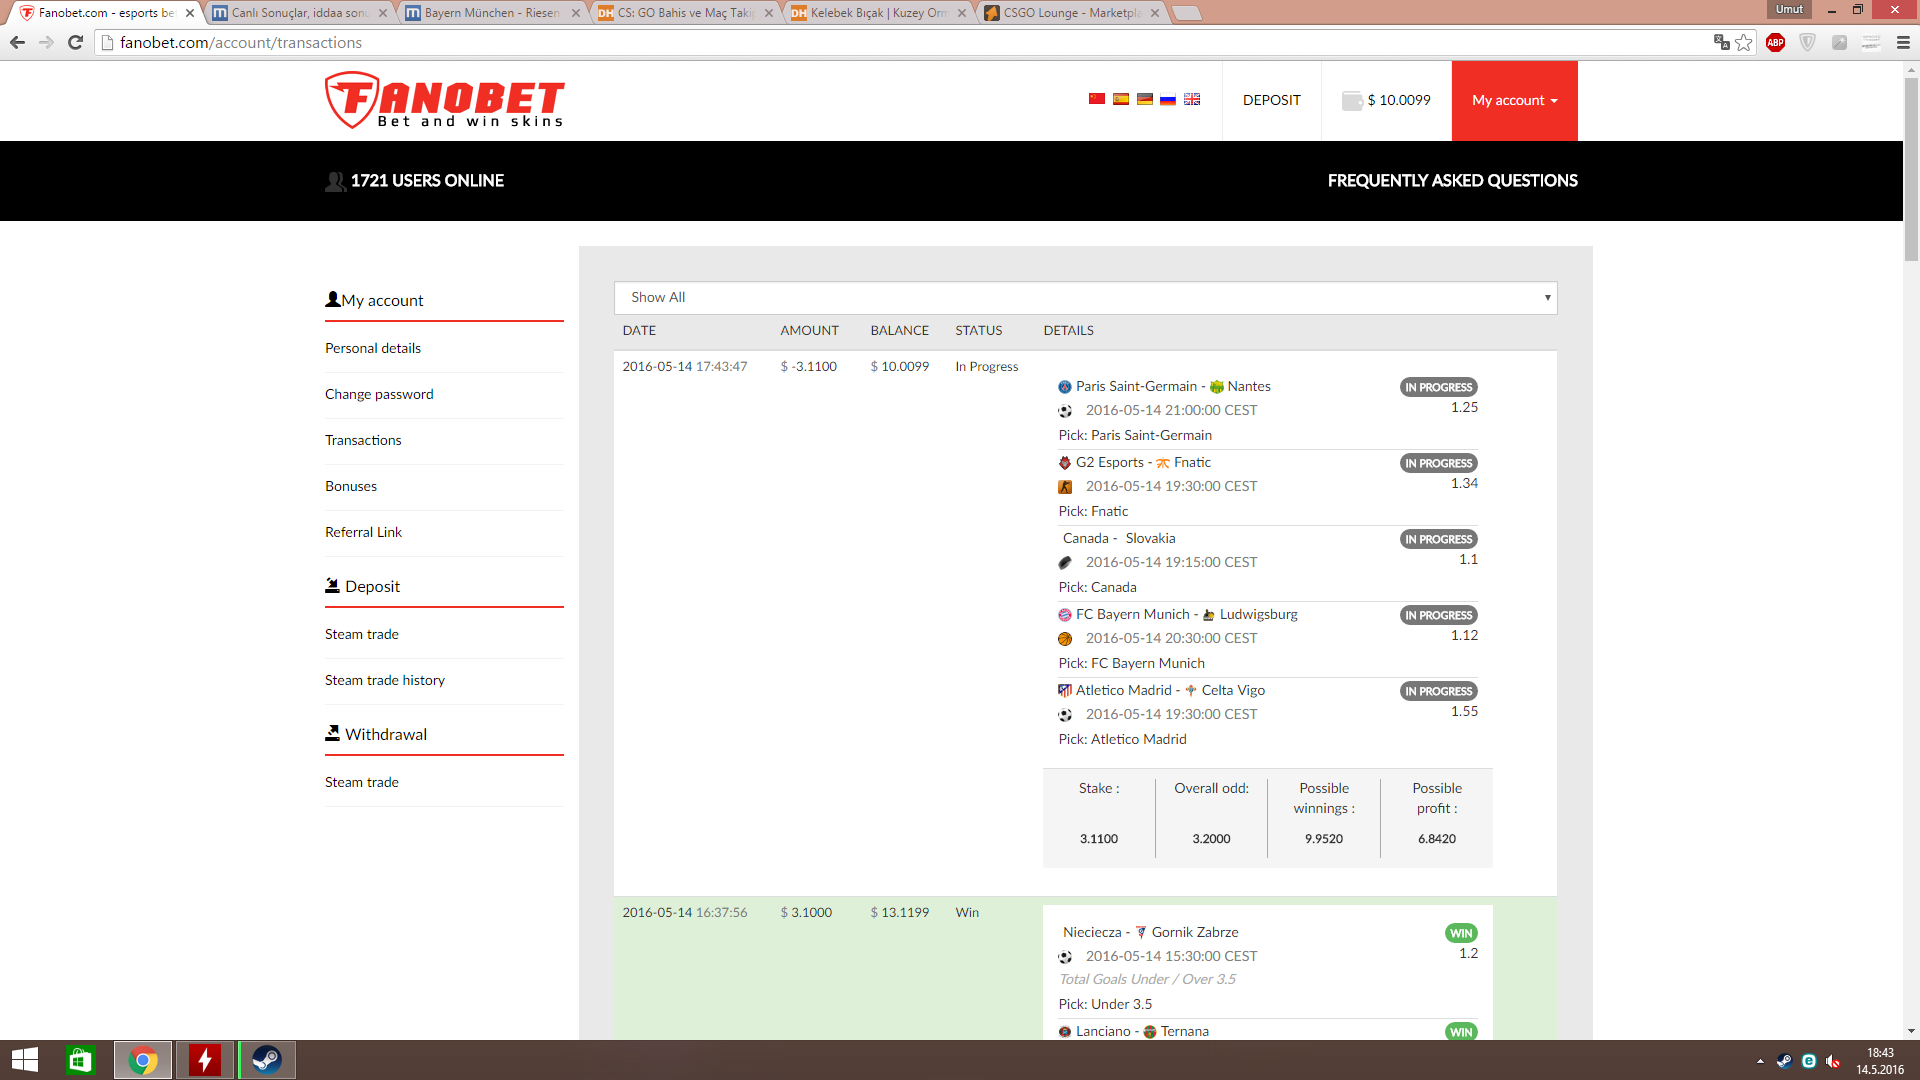
Task: Click the 2016-05-14 17:43:47 transaction date
Action: (x=684, y=367)
